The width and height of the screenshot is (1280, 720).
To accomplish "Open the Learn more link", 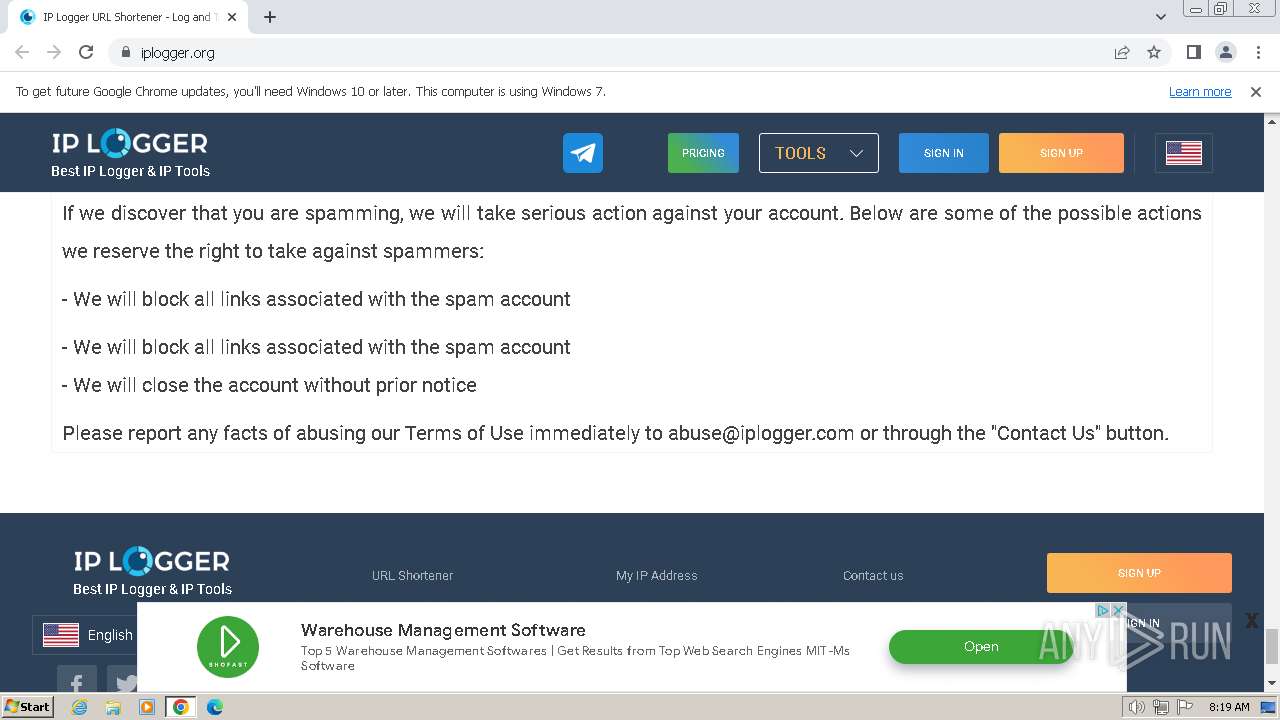I will pyautogui.click(x=1200, y=91).
